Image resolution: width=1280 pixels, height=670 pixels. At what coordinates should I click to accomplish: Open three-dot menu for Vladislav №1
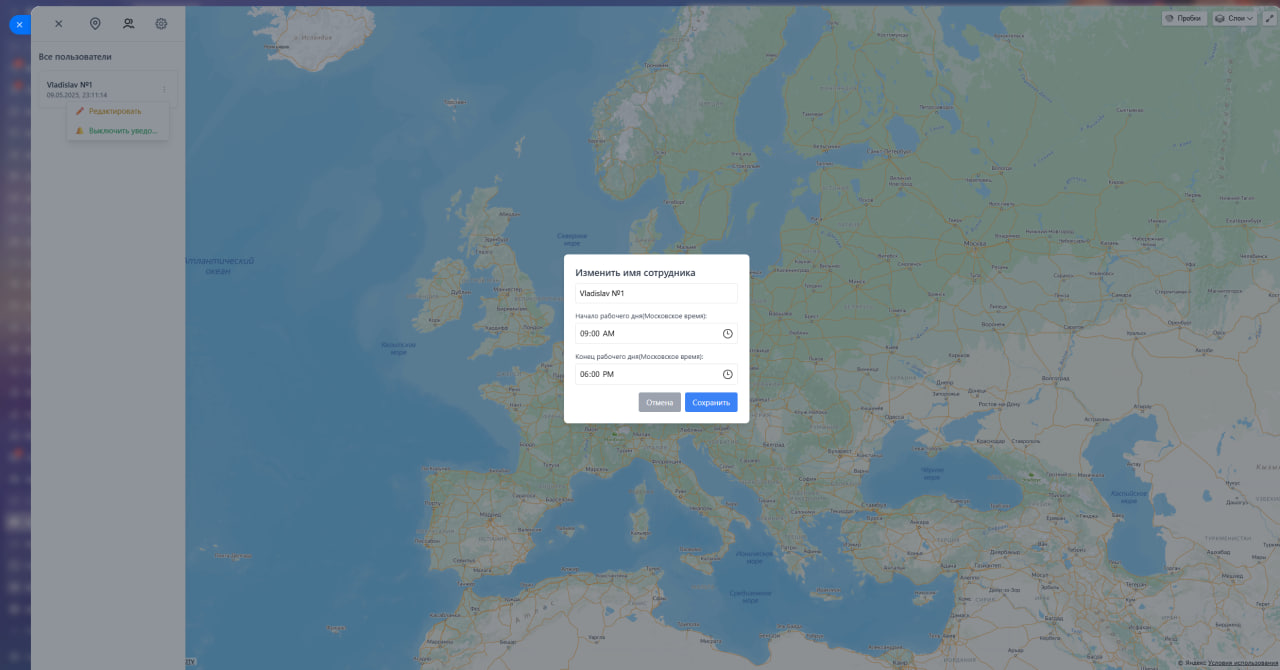(x=164, y=89)
